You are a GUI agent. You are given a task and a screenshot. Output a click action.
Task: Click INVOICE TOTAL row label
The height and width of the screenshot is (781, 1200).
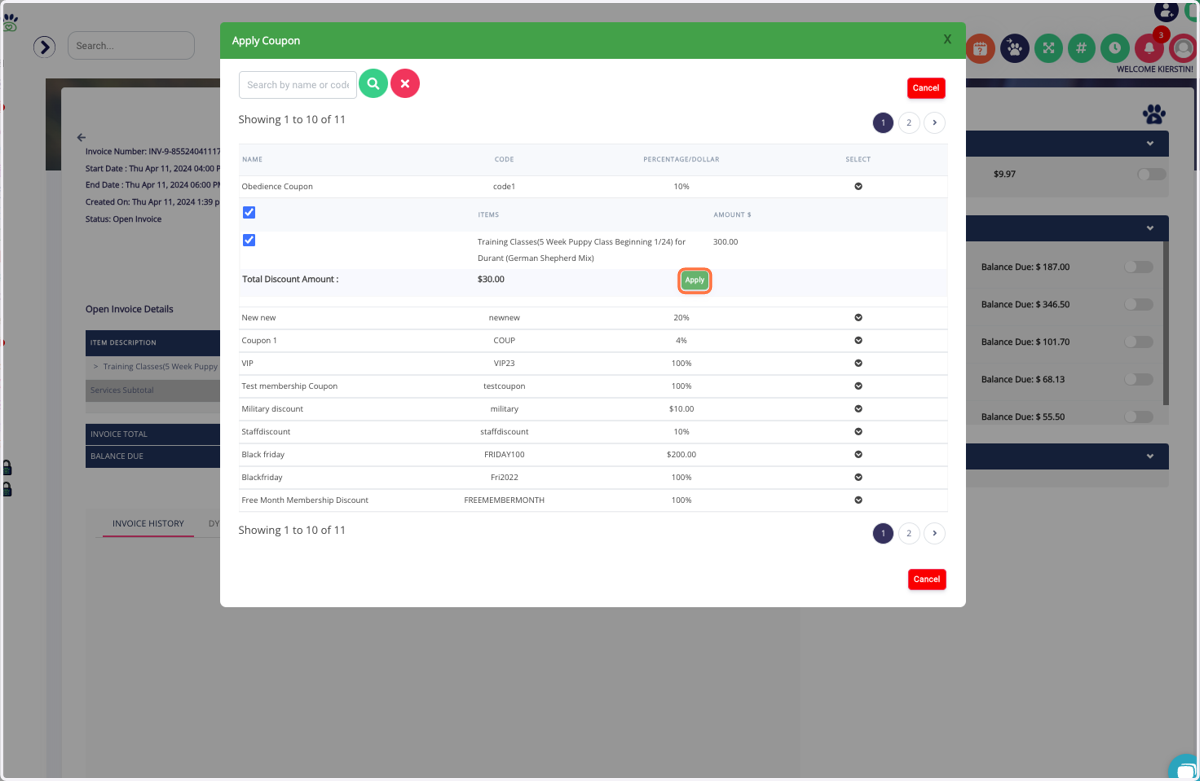click(119, 434)
